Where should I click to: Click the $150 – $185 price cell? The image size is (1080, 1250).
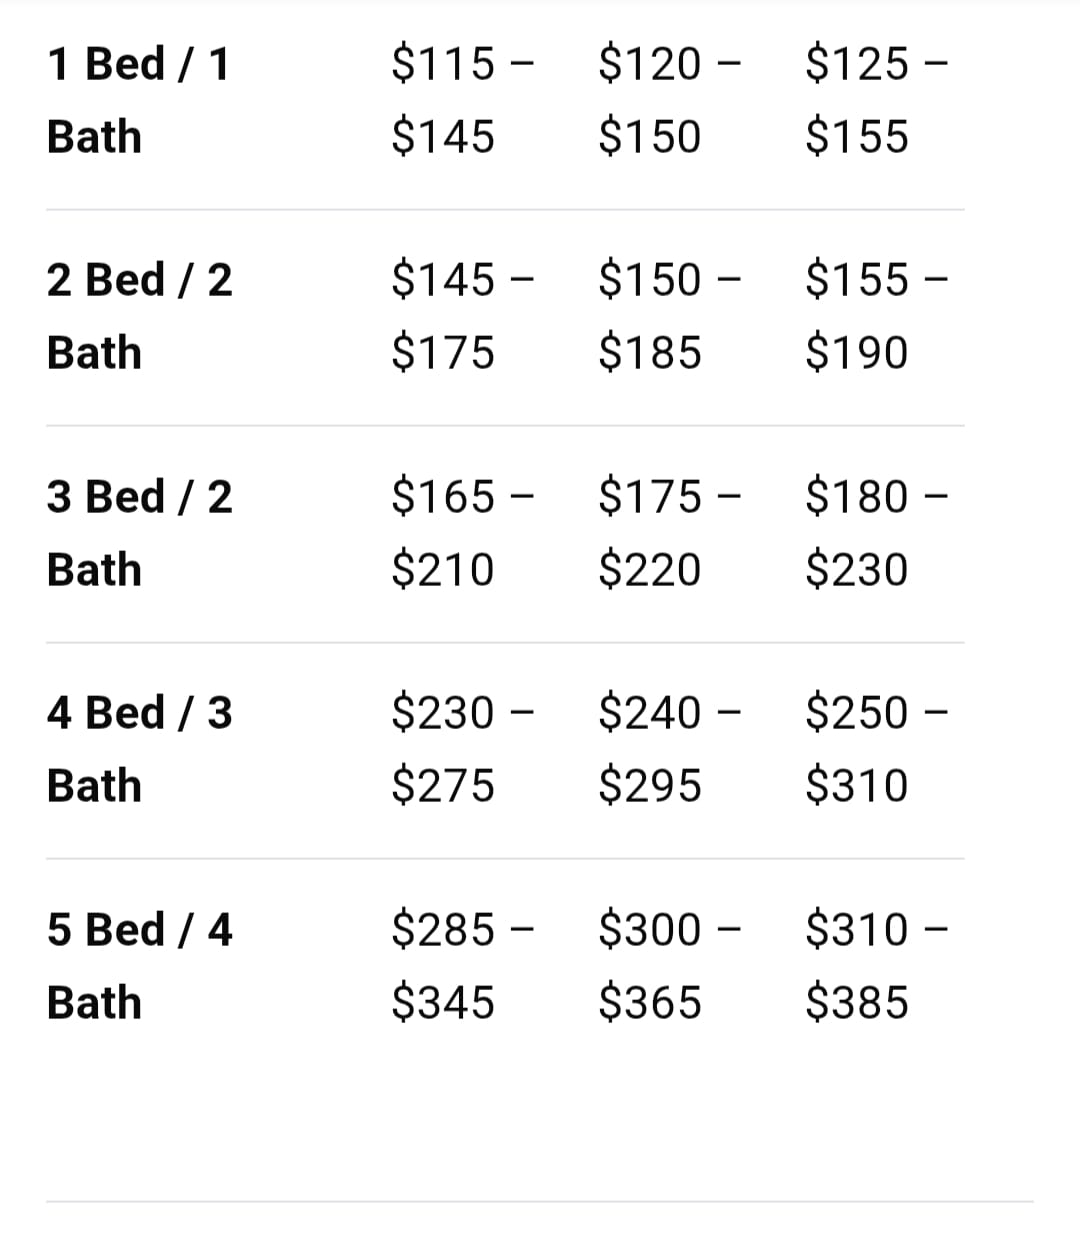pos(670,316)
